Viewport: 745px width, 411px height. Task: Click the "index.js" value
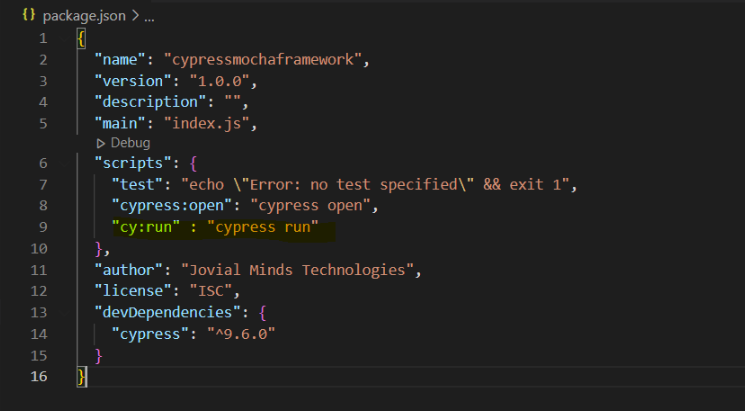coord(207,123)
